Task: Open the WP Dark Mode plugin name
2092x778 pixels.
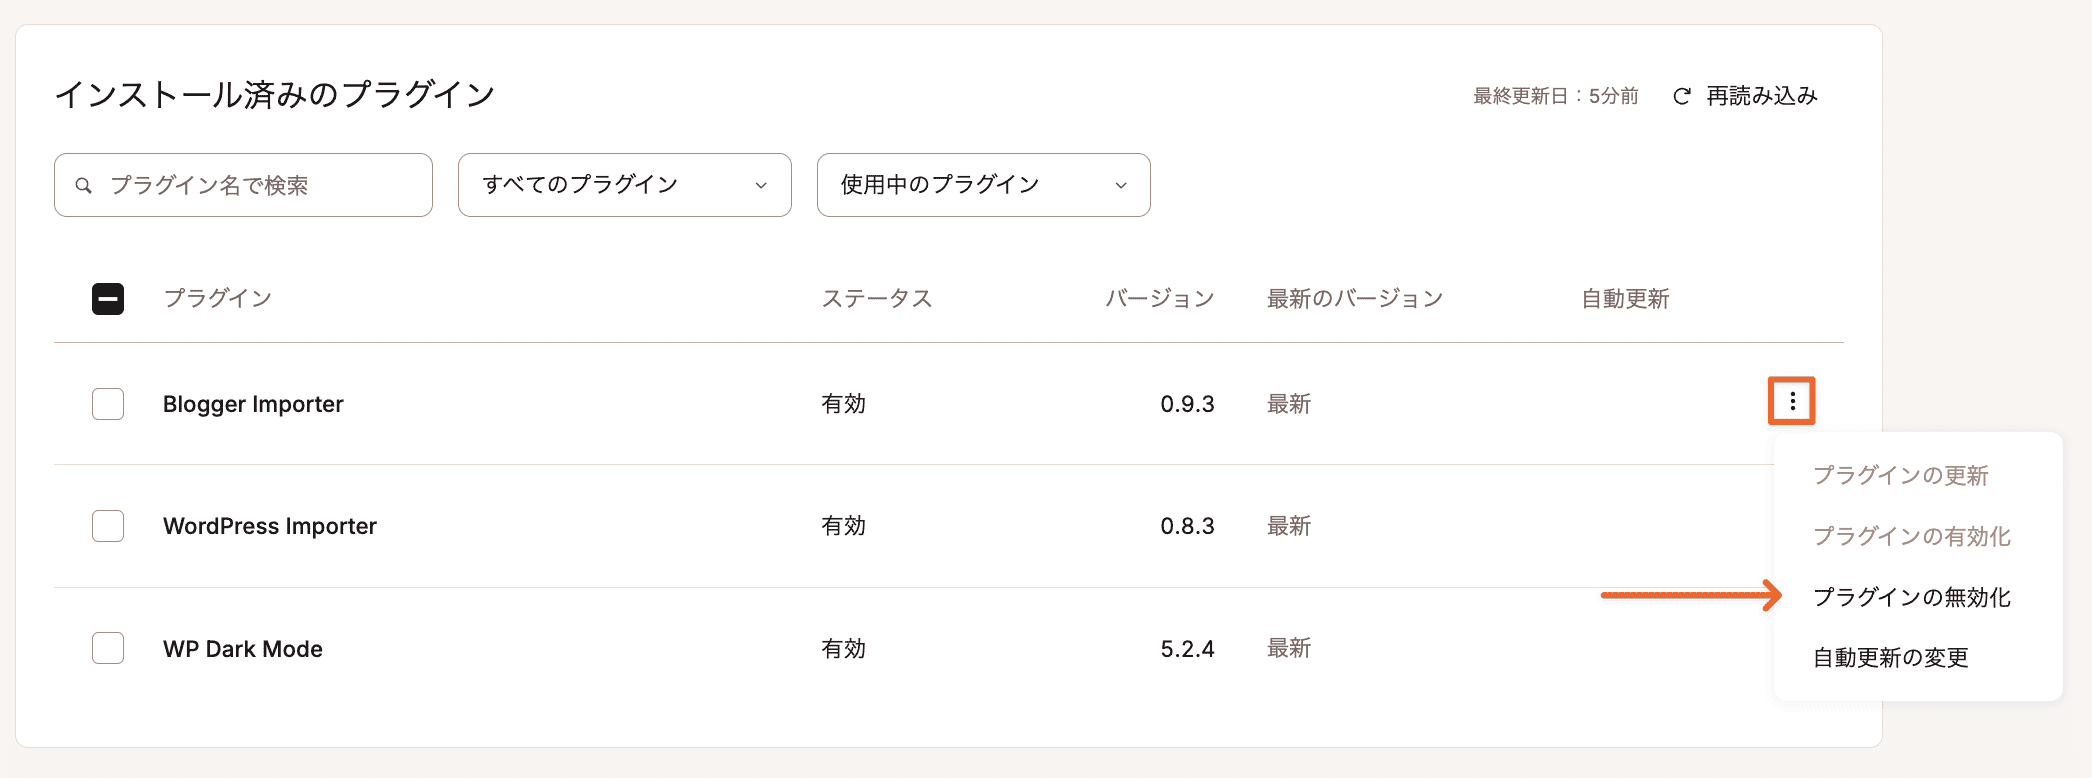Action: pos(242,648)
